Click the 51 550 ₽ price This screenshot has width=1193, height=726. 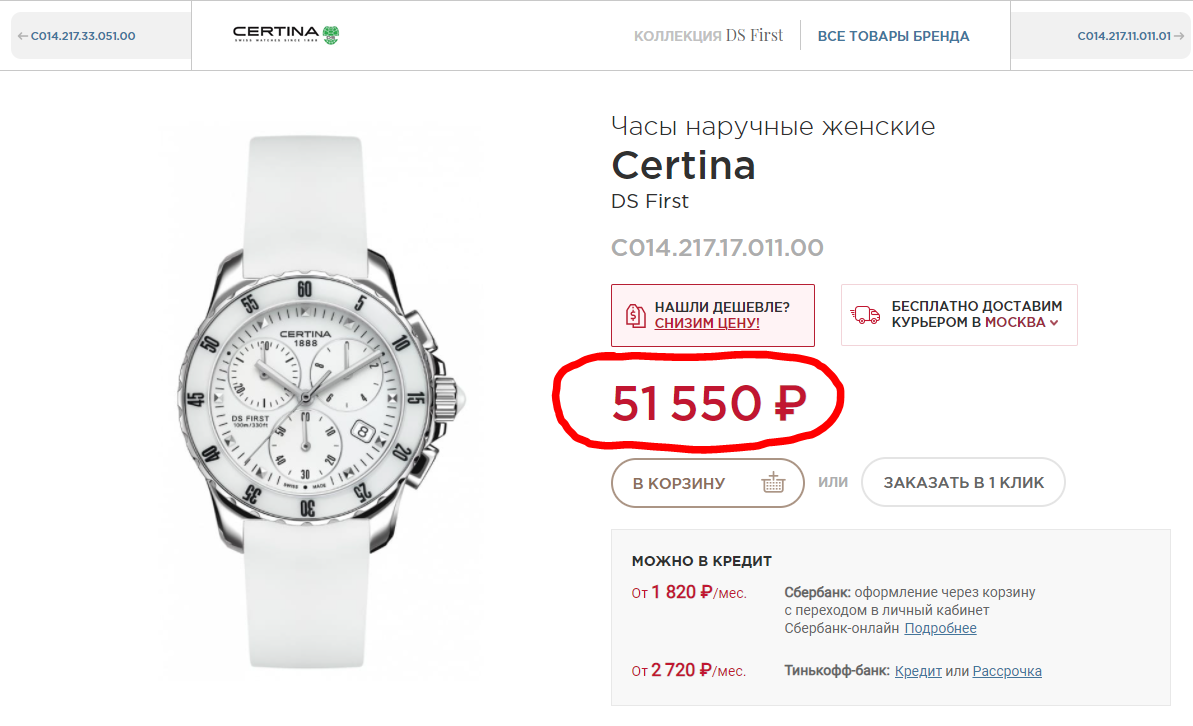(x=708, y=404)
